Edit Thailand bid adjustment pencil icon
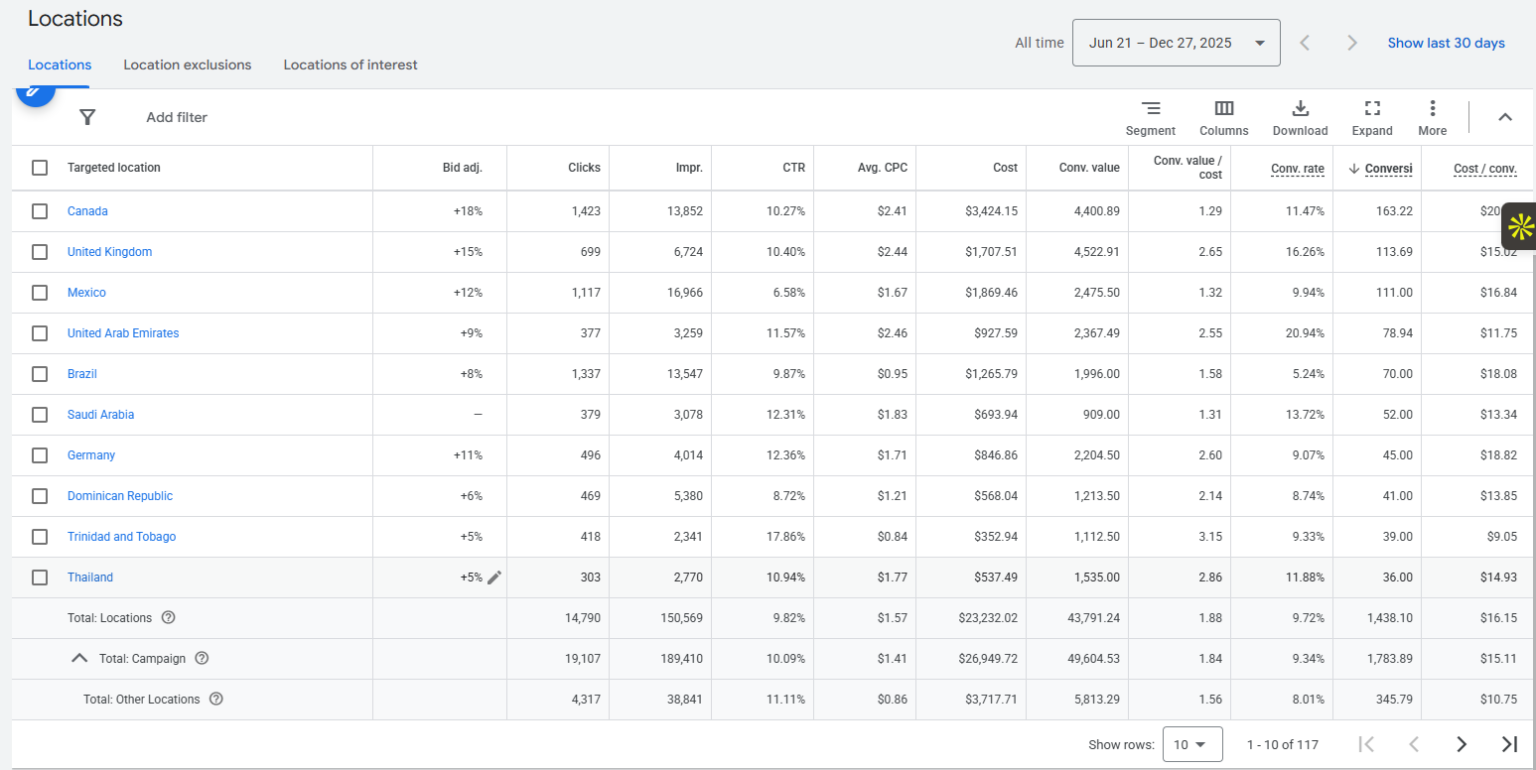 [x=494, y=577]
